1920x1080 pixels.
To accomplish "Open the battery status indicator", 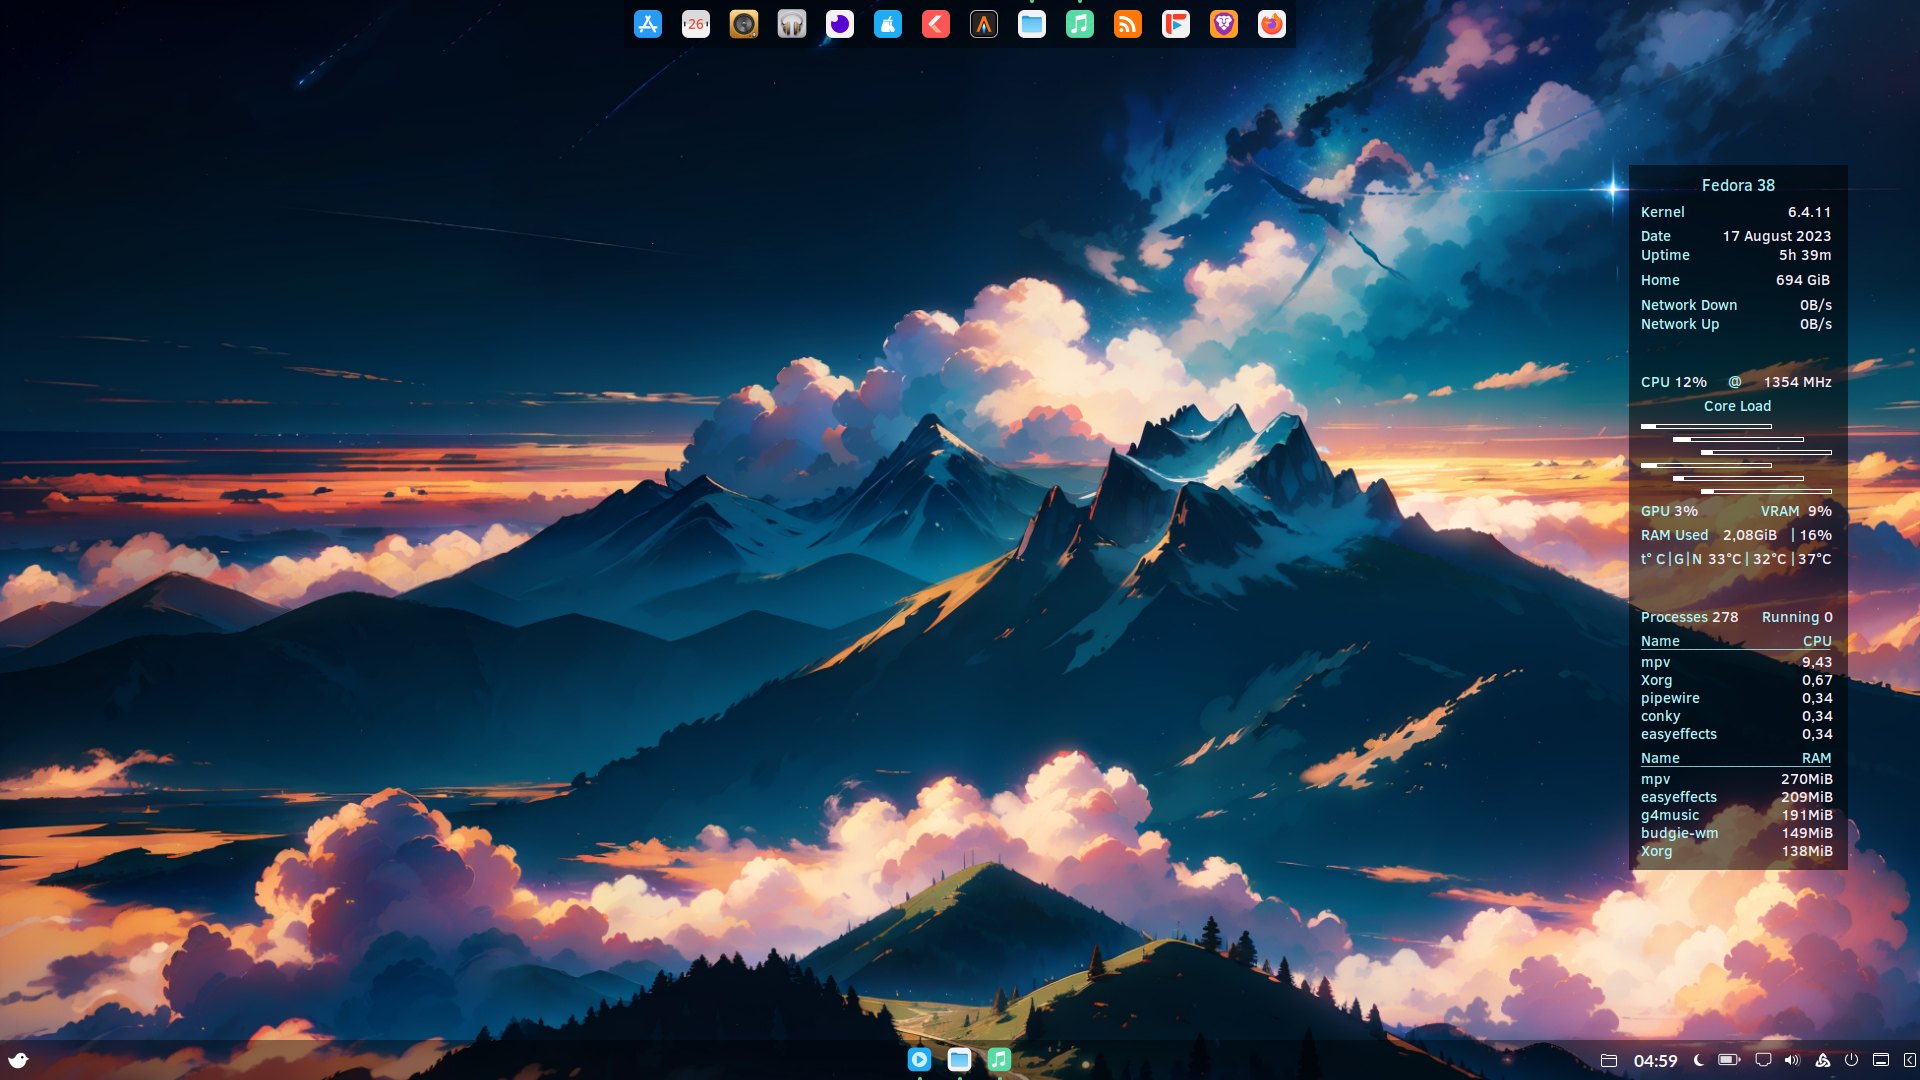I will click(1729, 1060).
